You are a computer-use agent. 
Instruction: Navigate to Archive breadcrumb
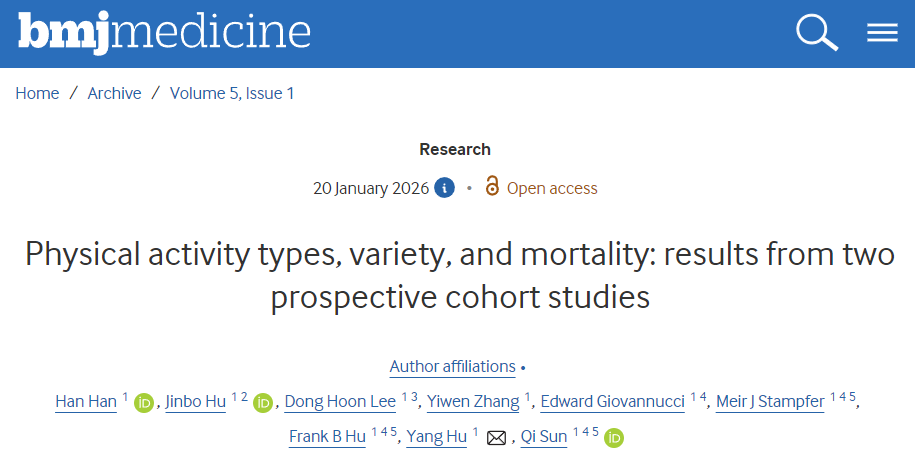[114, 93]
